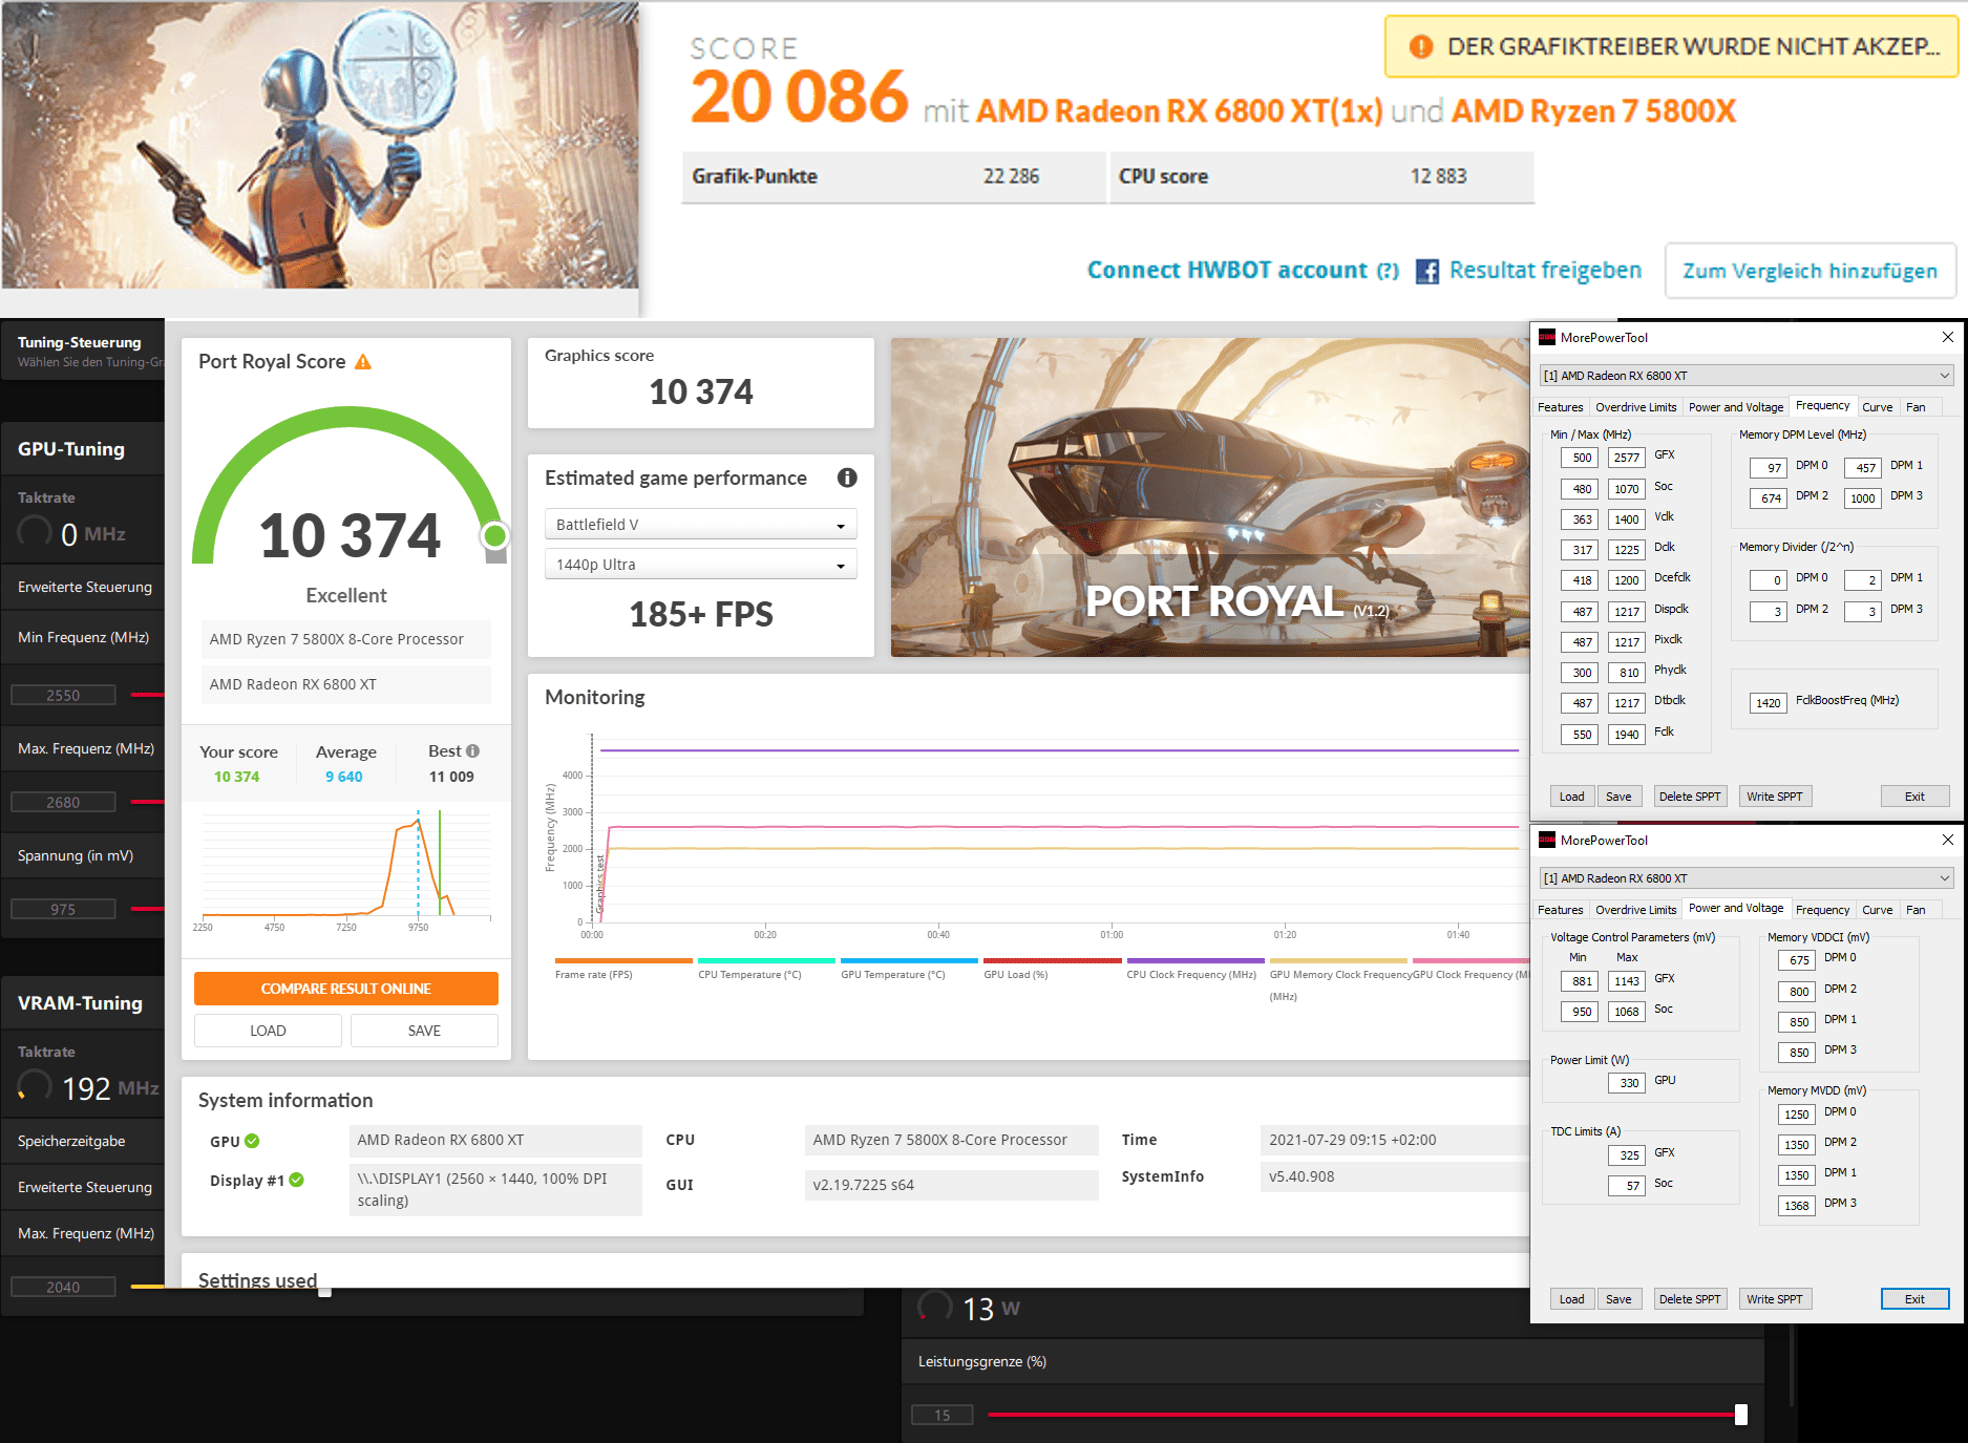Click the Connect HWBOT account link
The image size is (1968, 1443).
(x=1227, y=270)
